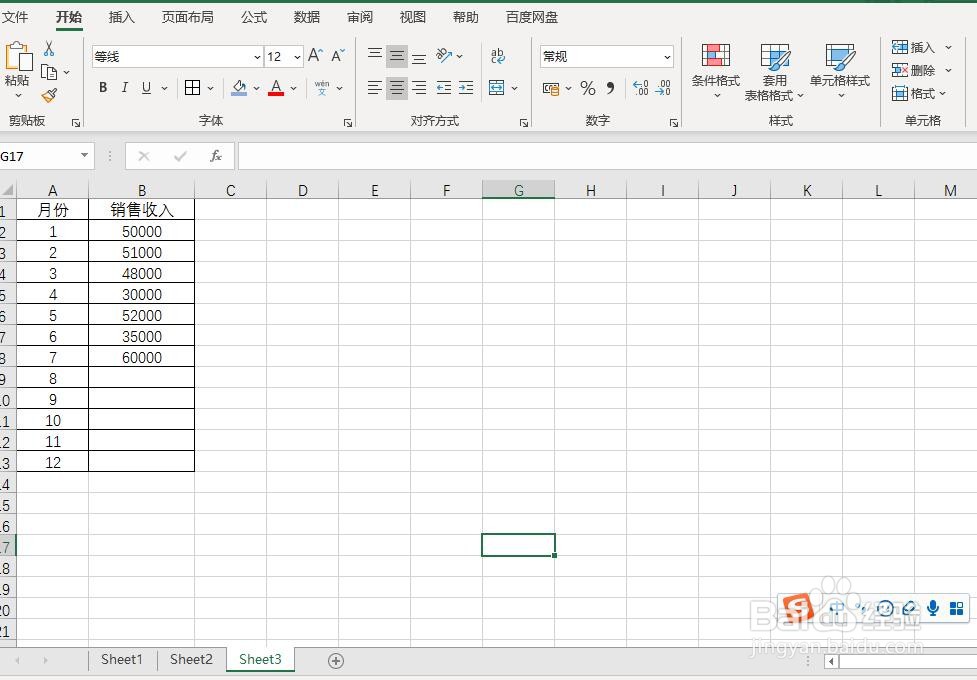Switch to the Sheet1 worksheet tab
977x680 pixels.
121,659
